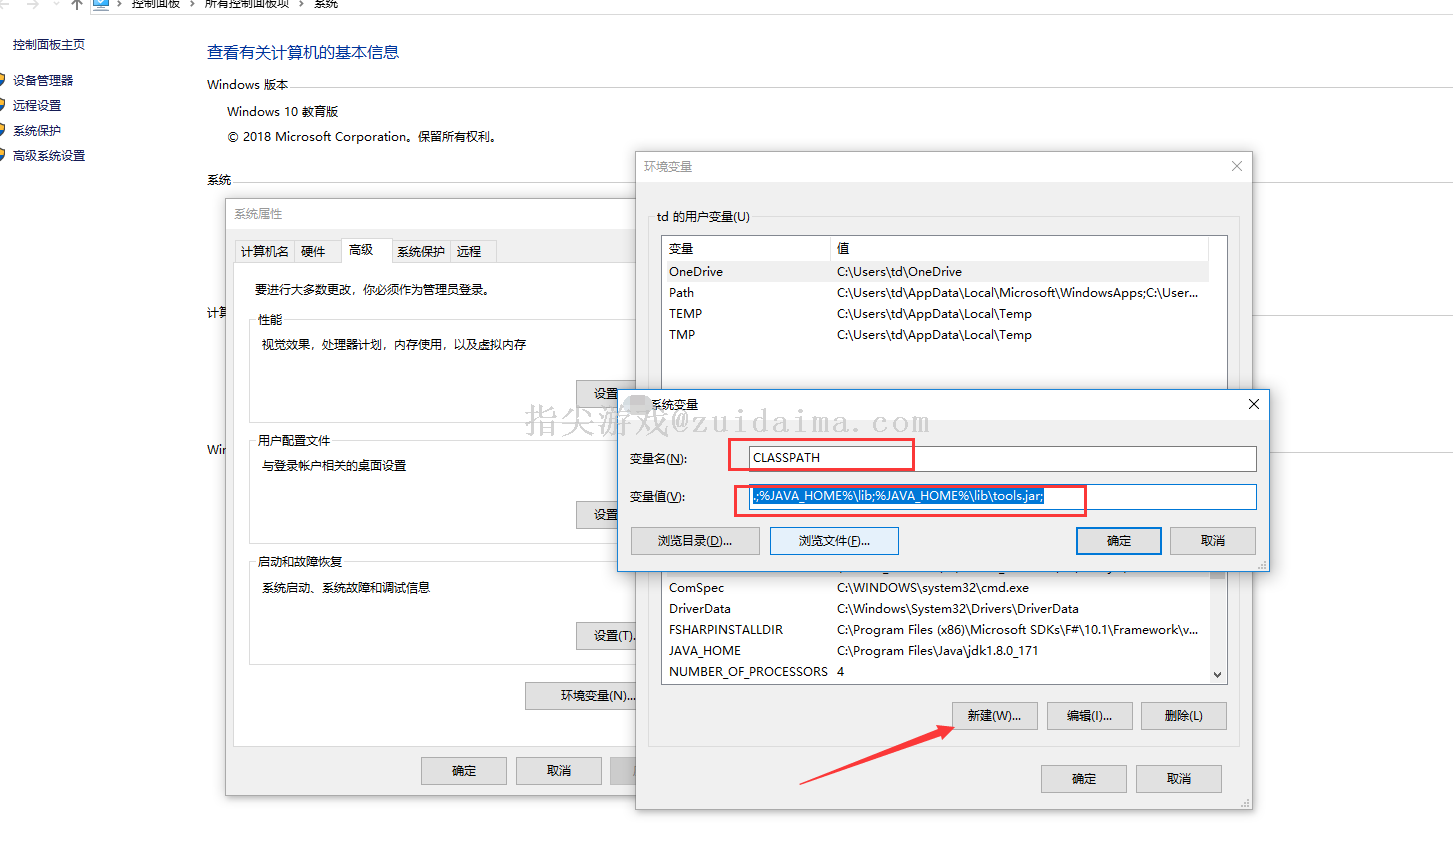The width and height of the screenshot is (1453, 867).
Task: Click 编辑(I)... for the system variables
Action: click(x=1089, y=715)
